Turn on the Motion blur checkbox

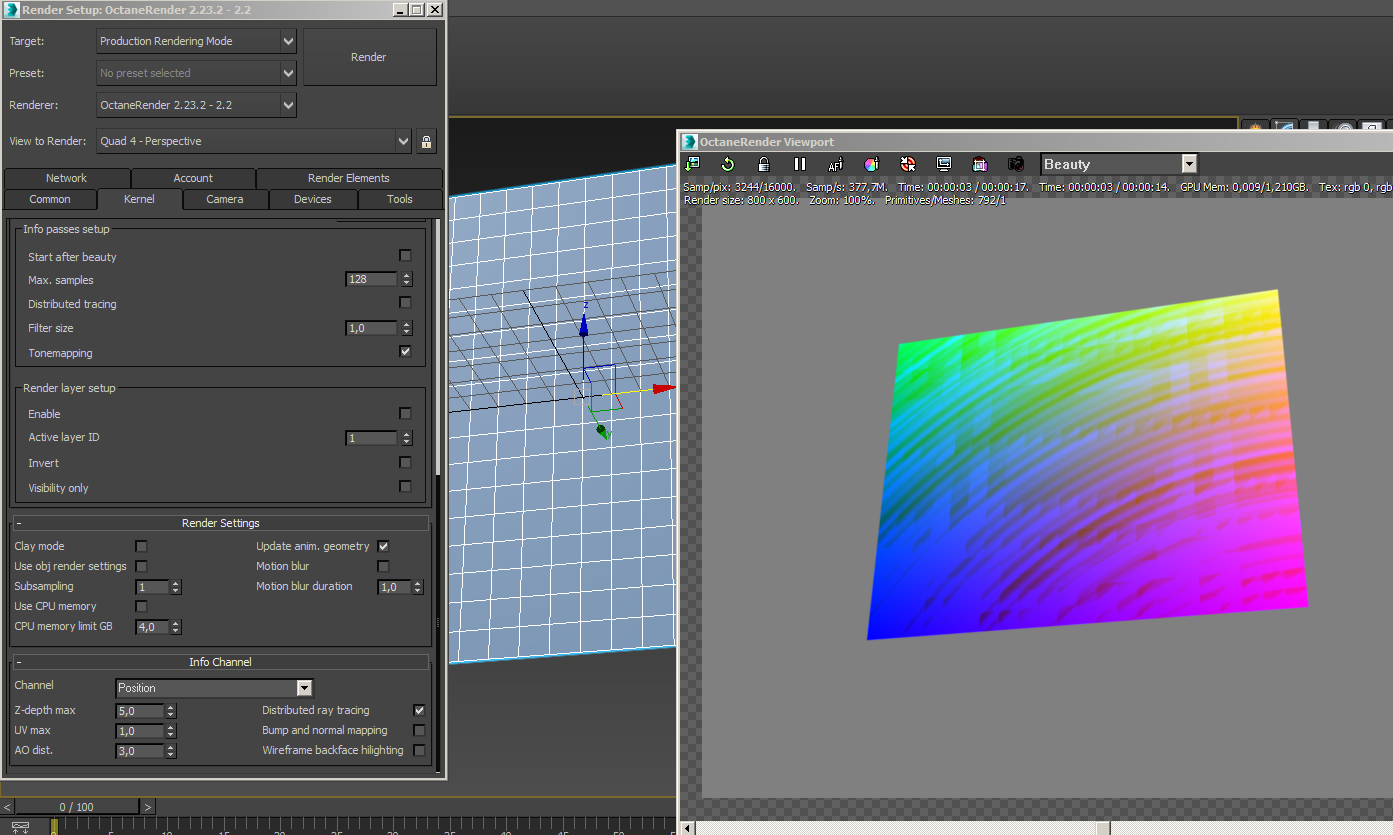pyautogui.click(x=383, y=566)
